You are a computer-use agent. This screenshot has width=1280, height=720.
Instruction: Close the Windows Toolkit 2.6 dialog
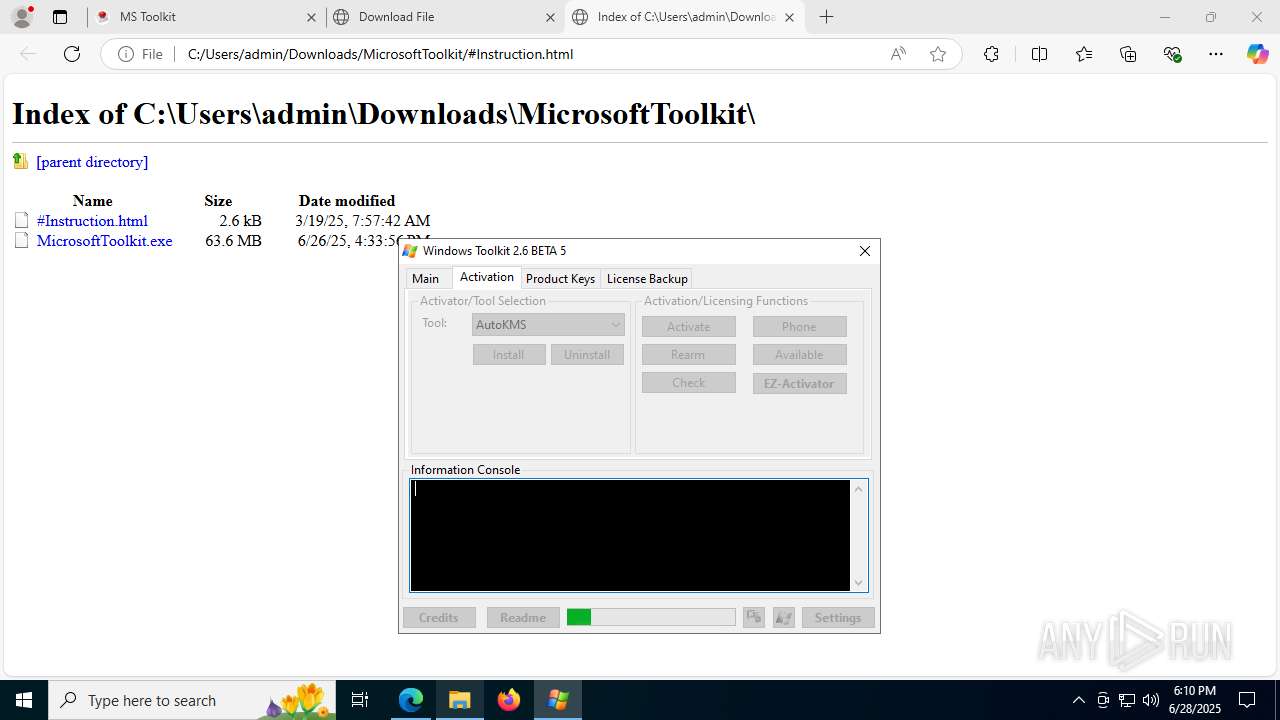(x=865, y=251)
